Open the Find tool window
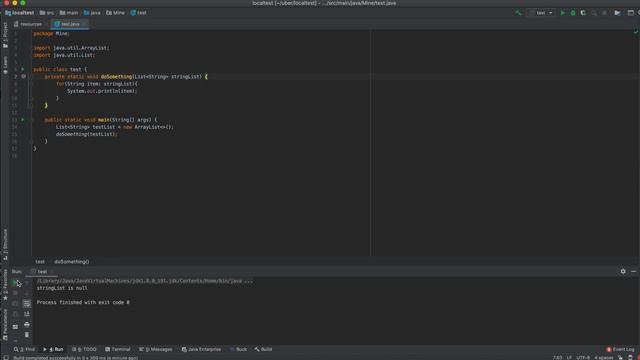Image resolution: width=640 pixels, height=360 pixels. click(x=24, y=349)
